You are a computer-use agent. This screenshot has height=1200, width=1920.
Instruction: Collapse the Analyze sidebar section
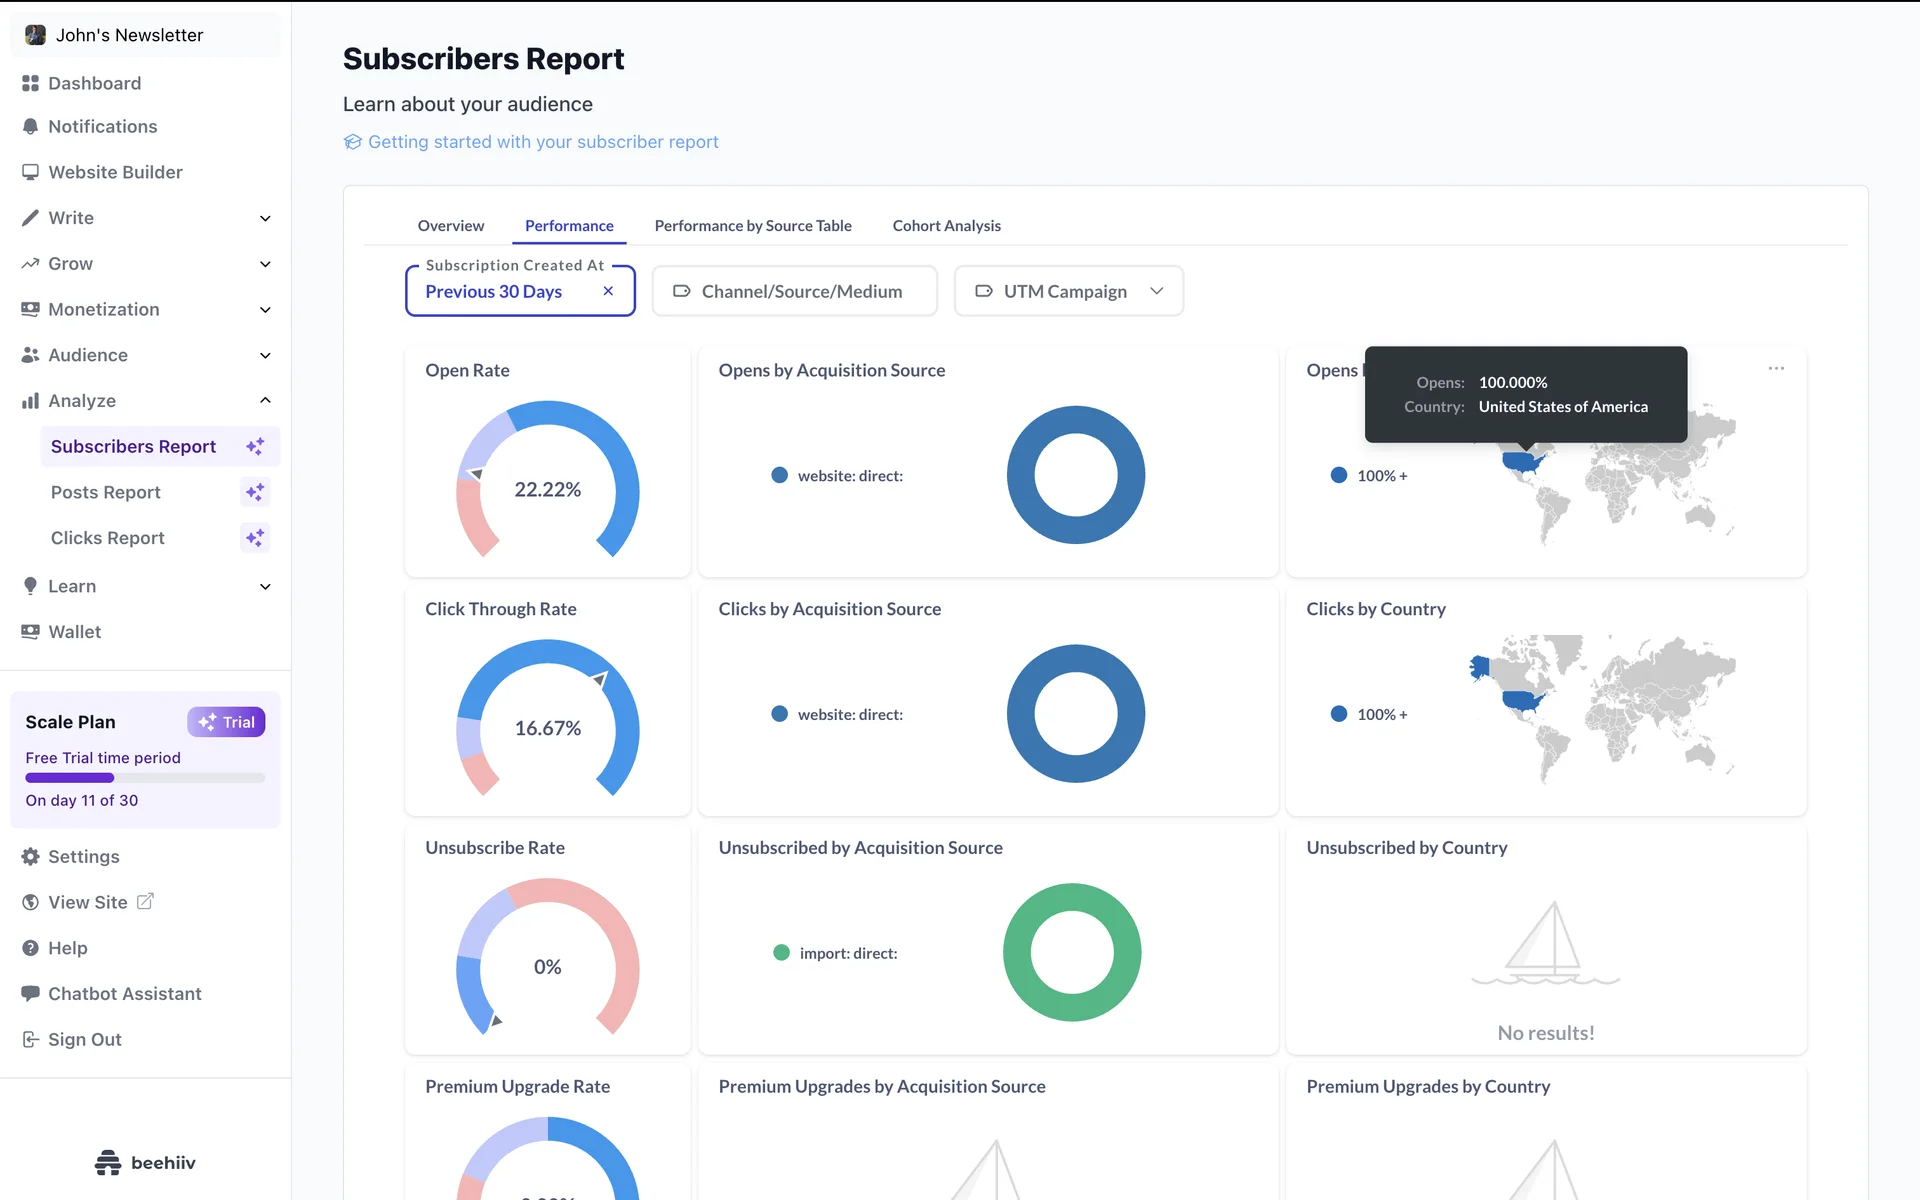(x=265, y=401)
